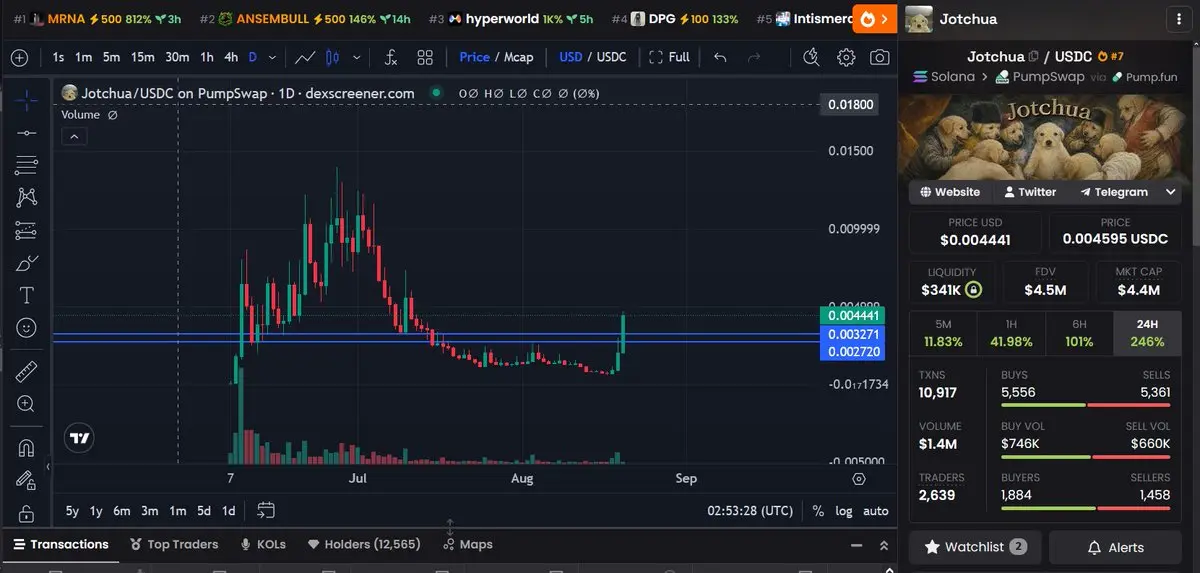Screen dimensions: 1200x573
Task: Set chart interval to 15m
Action: click(x=143, y=58)
